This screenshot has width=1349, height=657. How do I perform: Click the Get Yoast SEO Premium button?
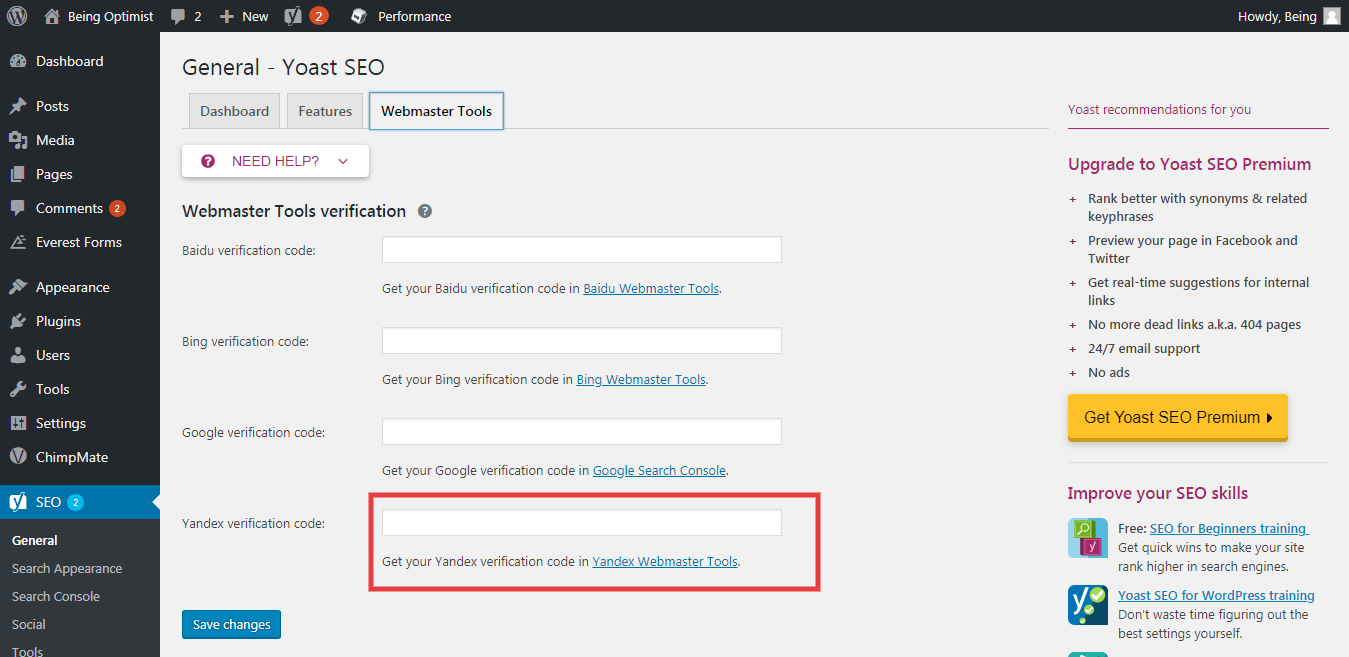pos(1177,417)
